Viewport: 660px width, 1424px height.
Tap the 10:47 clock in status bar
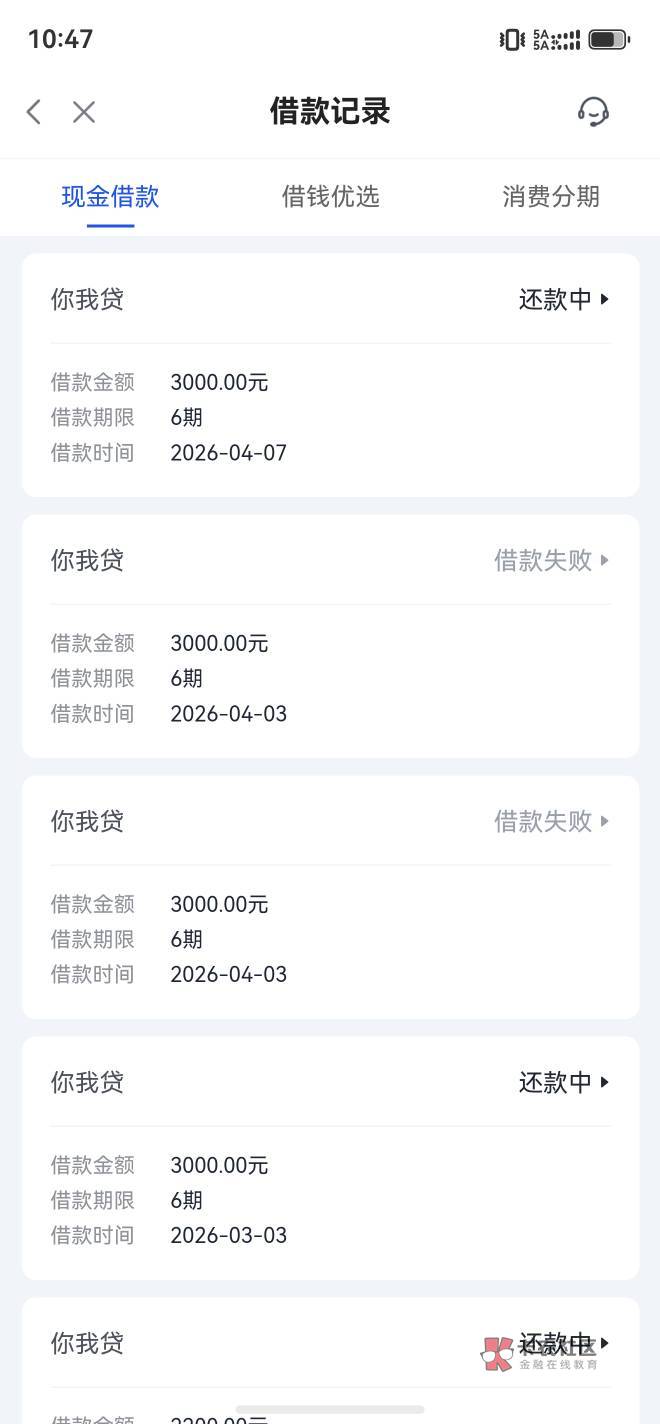[60, 39]
